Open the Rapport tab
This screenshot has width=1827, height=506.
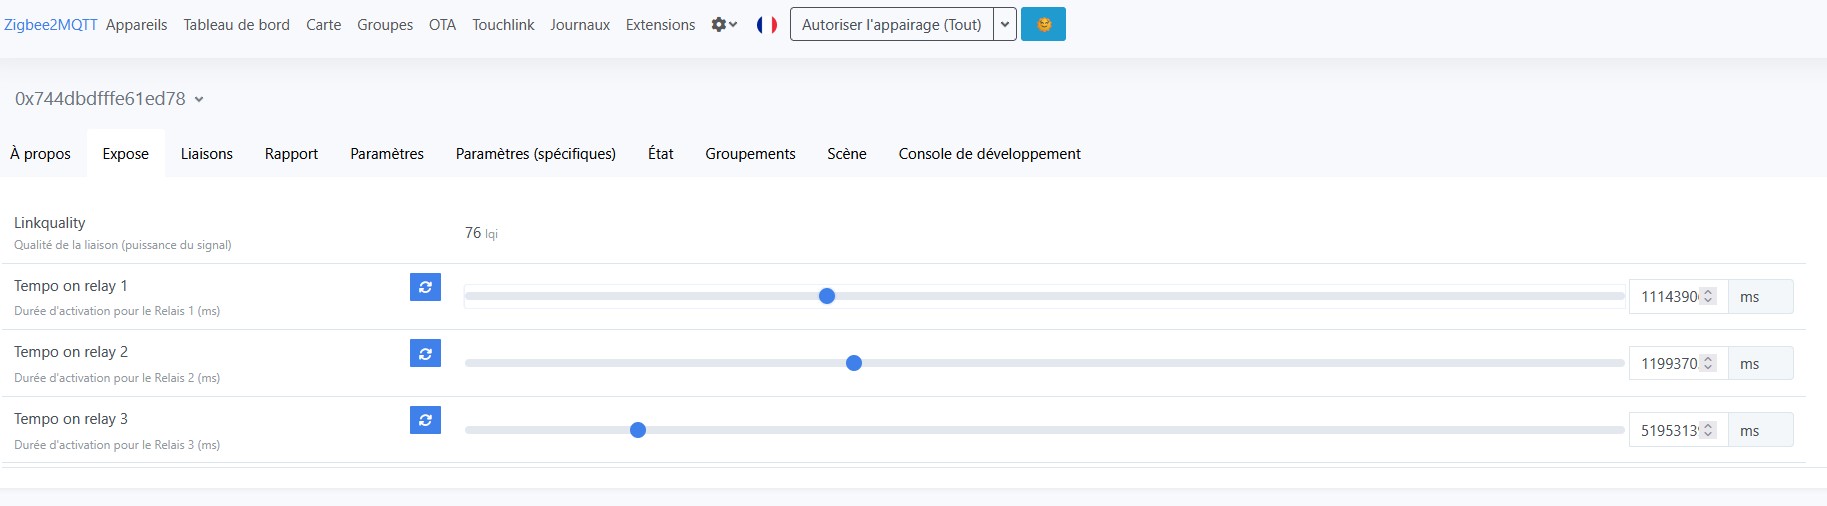point(292,154)
